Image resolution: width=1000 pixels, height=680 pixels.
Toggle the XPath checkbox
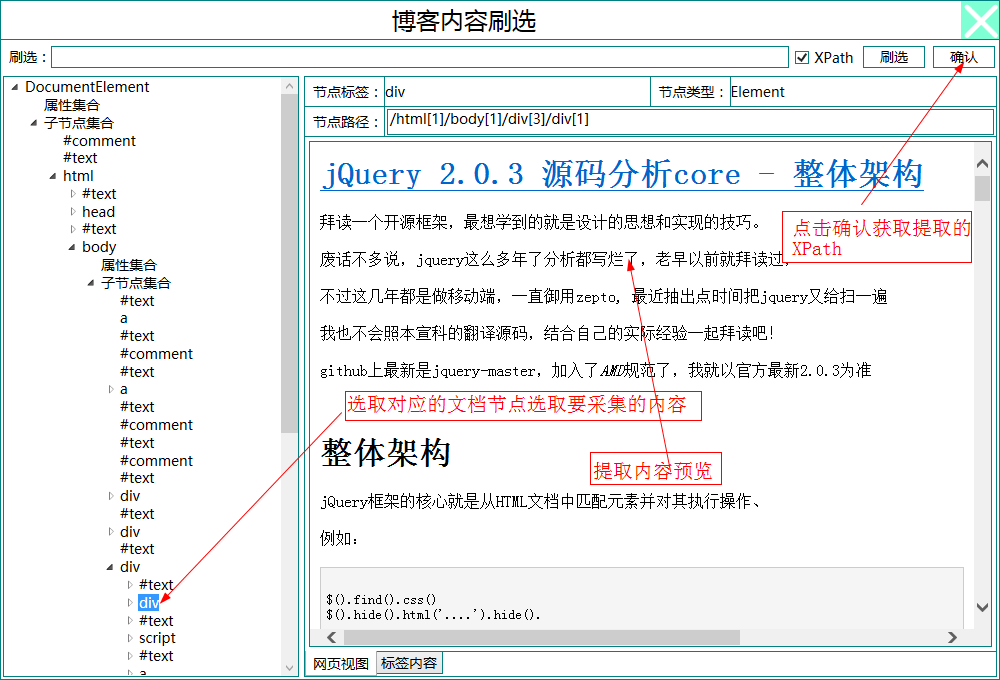[x=802, y=57]
